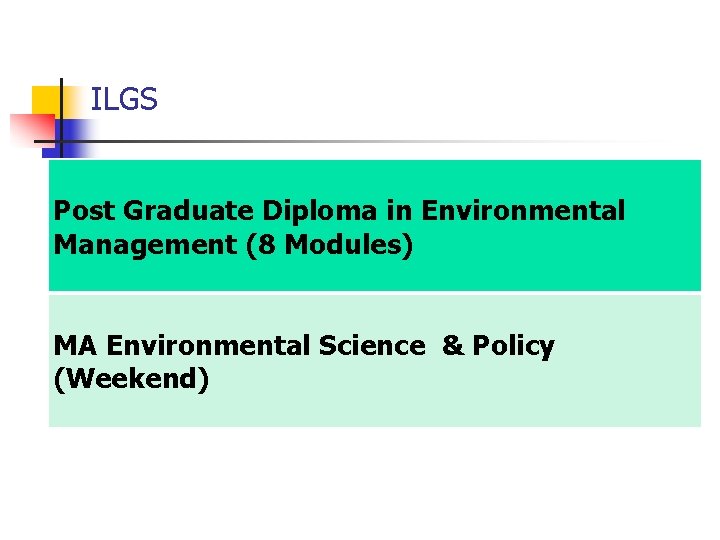
Task: Click "Environmental" in the Diploma row
Action: click(x=523, y=211)
